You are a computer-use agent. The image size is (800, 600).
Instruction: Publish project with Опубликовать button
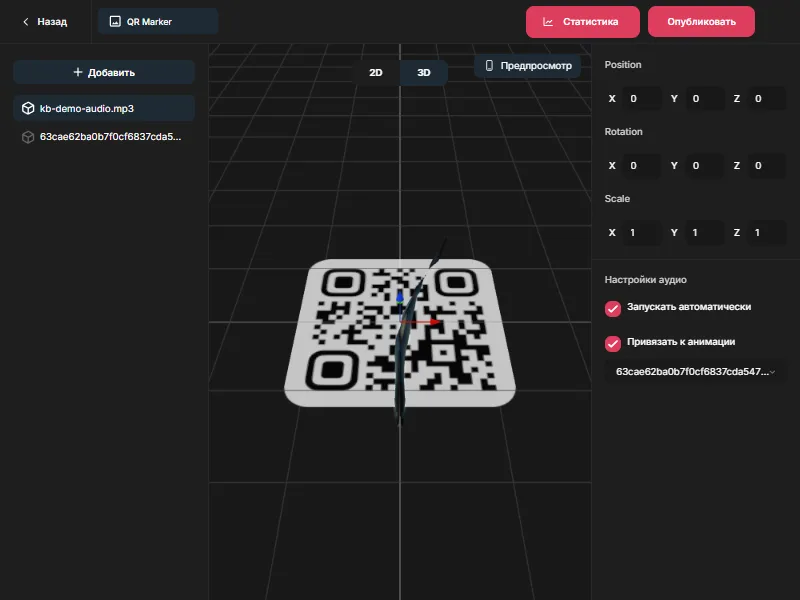[x=701, y=22]
